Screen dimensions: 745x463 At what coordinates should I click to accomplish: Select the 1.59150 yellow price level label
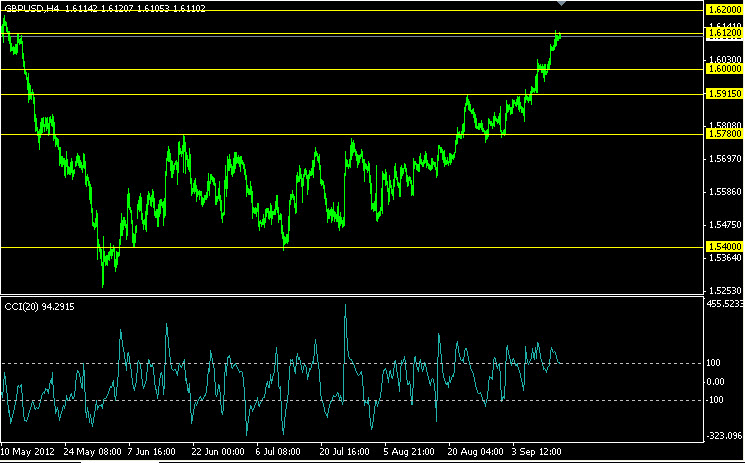coord(725,94)
